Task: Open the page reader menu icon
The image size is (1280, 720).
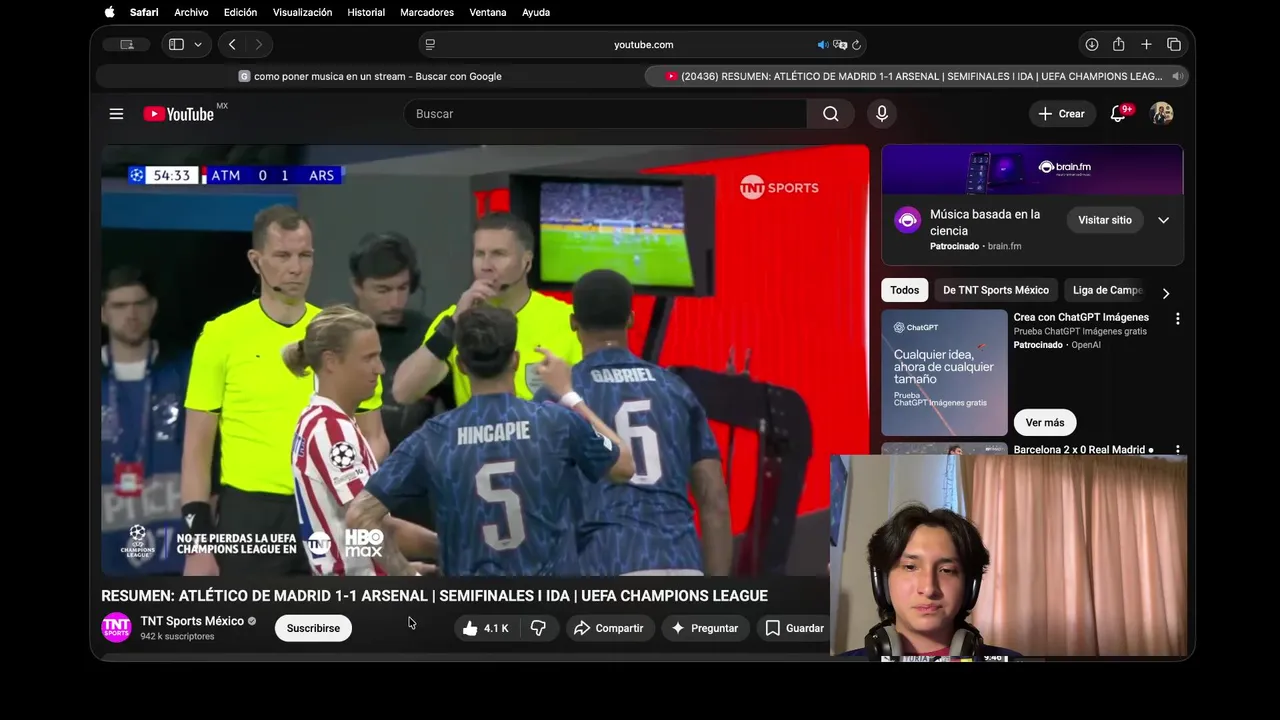Action: (430, 45)
